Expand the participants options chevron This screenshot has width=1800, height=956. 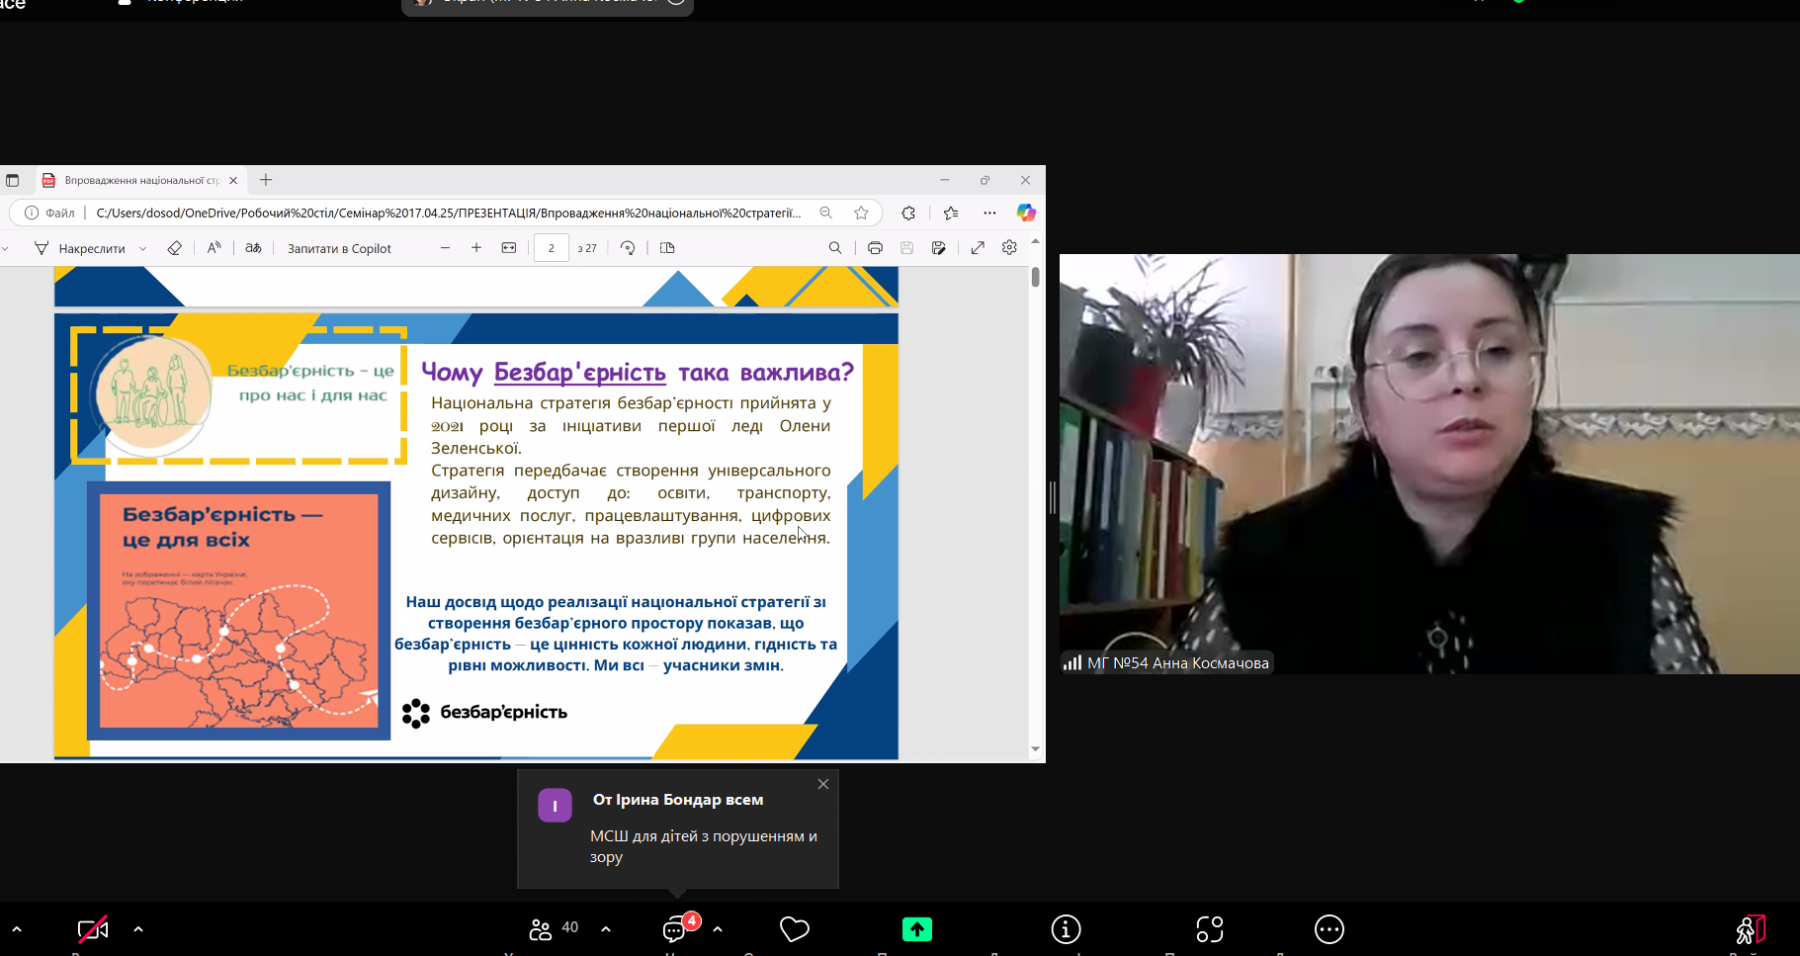[x=606, y=930]
